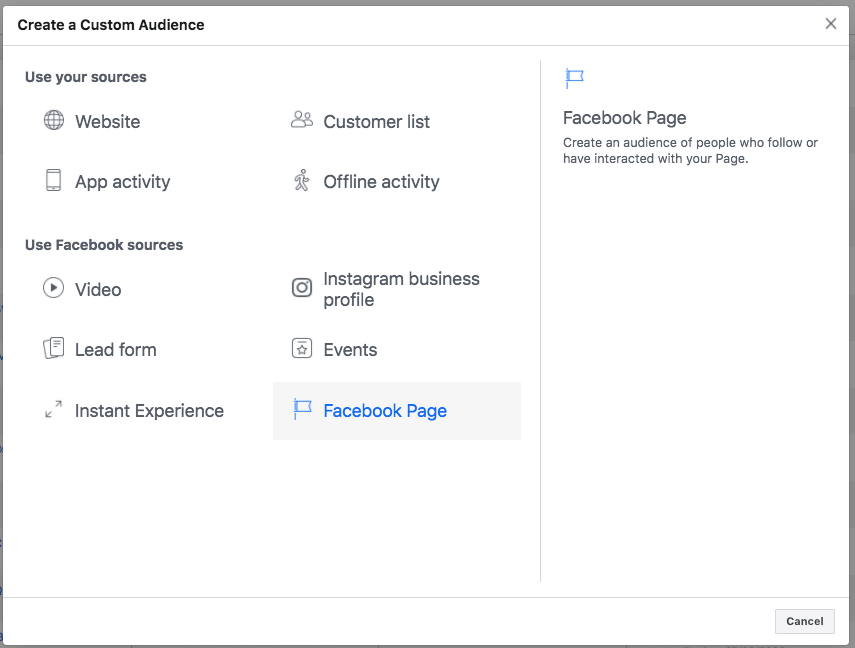Choose the Website source option label
Image resolution: width=855 pixels, height=648 pixels.
coord(107,122)
